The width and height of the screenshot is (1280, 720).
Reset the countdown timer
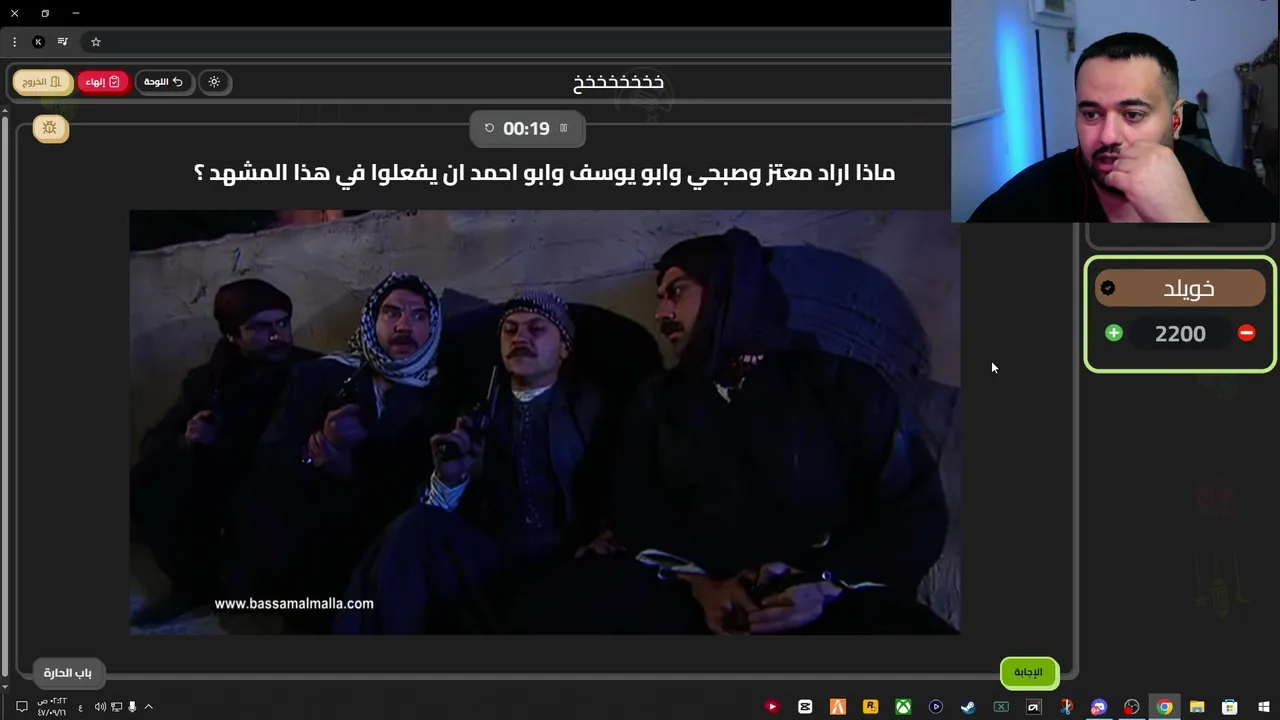pos(489,128)
